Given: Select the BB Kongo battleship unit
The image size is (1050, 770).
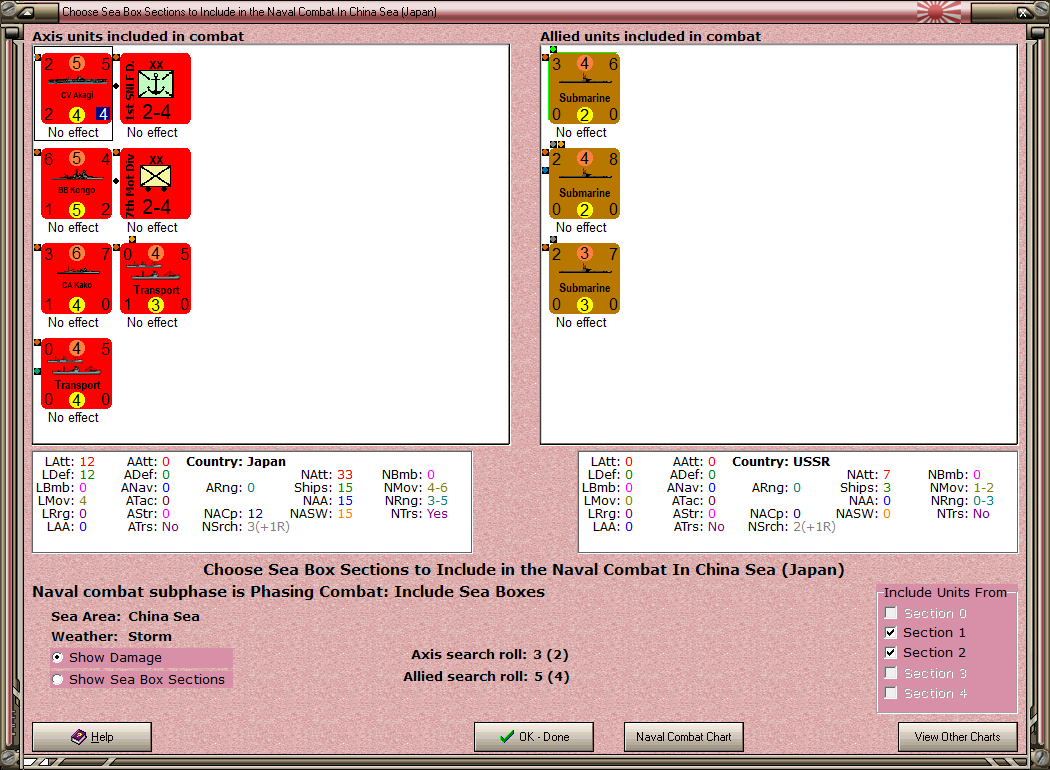Looking at the screenshot, I should (76, 184).
